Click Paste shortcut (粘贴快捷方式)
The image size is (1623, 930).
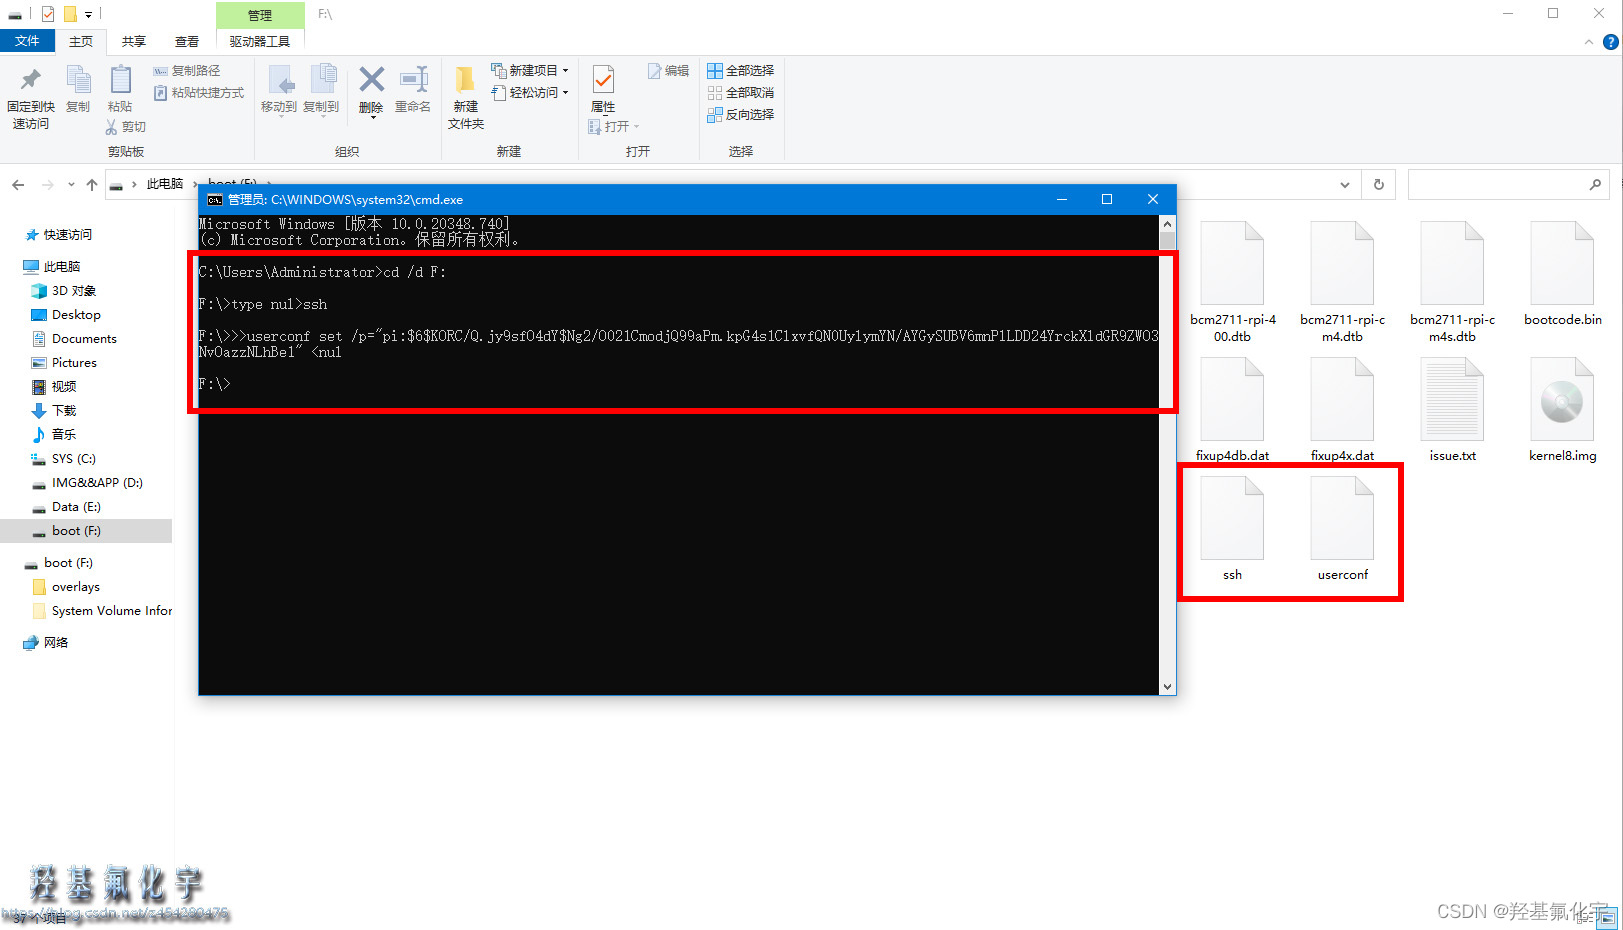tap(198, 93)
